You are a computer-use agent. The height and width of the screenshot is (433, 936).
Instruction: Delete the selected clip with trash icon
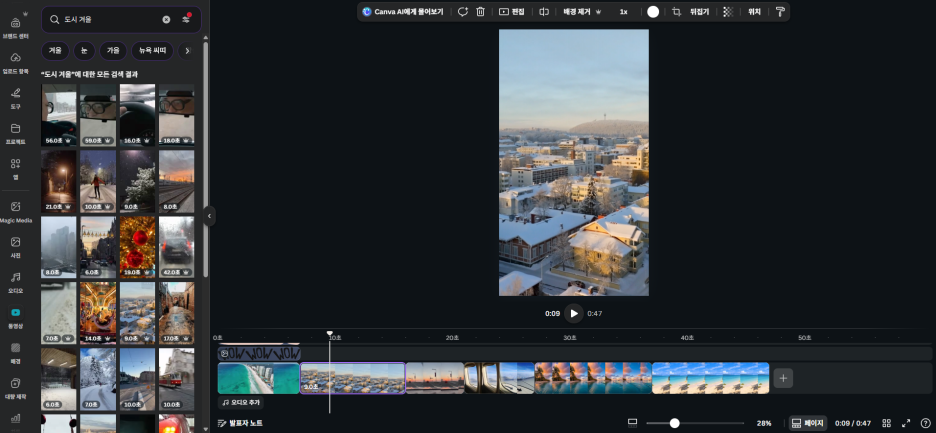click(480, 11)
